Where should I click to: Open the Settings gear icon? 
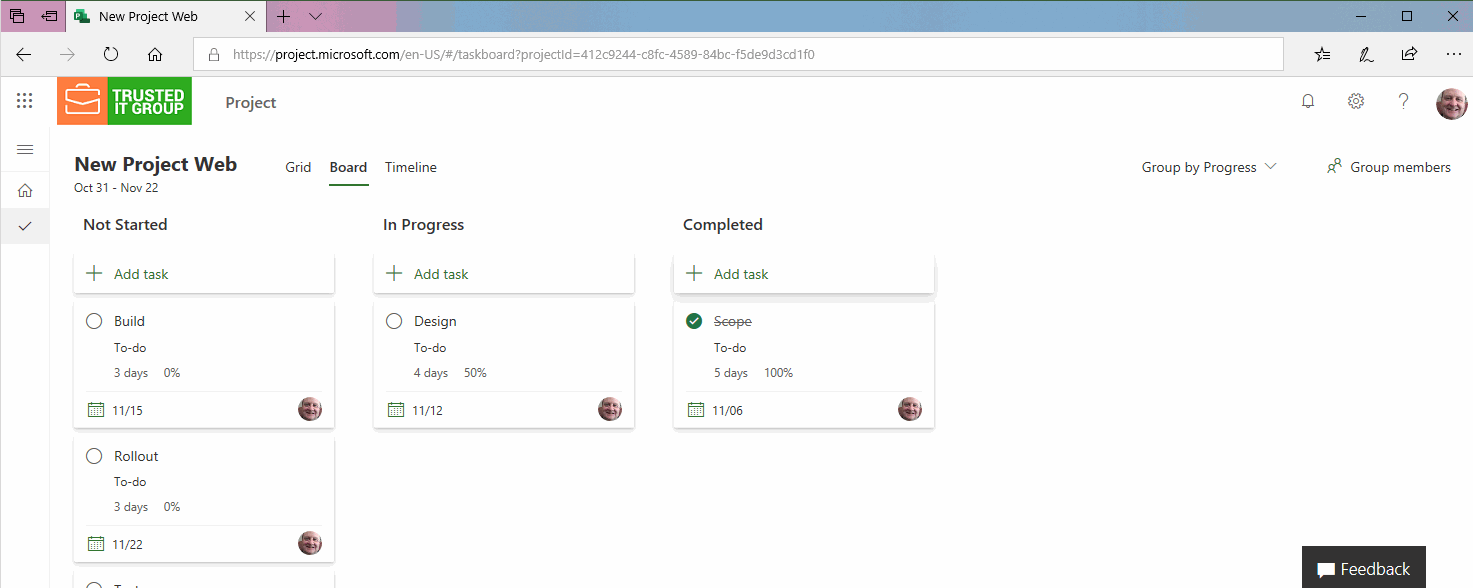1355,101
